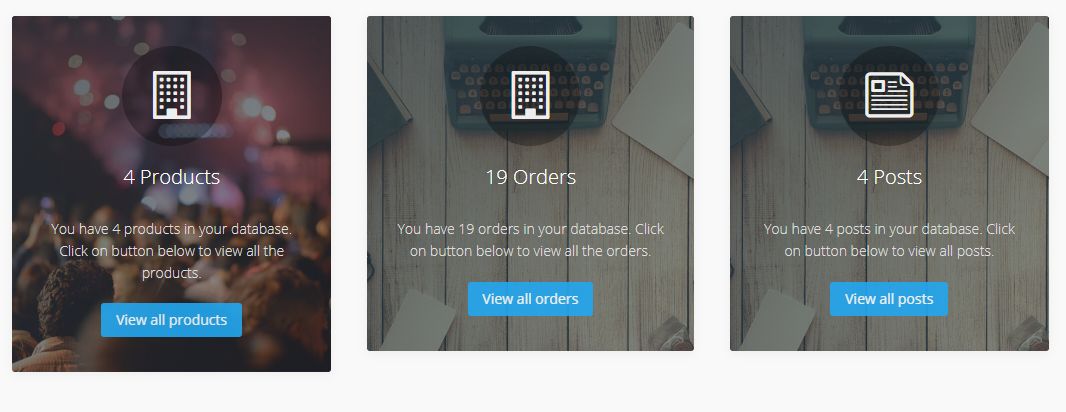
Task: Click the building icon above 19 Orders
Action: pos(530,95)
